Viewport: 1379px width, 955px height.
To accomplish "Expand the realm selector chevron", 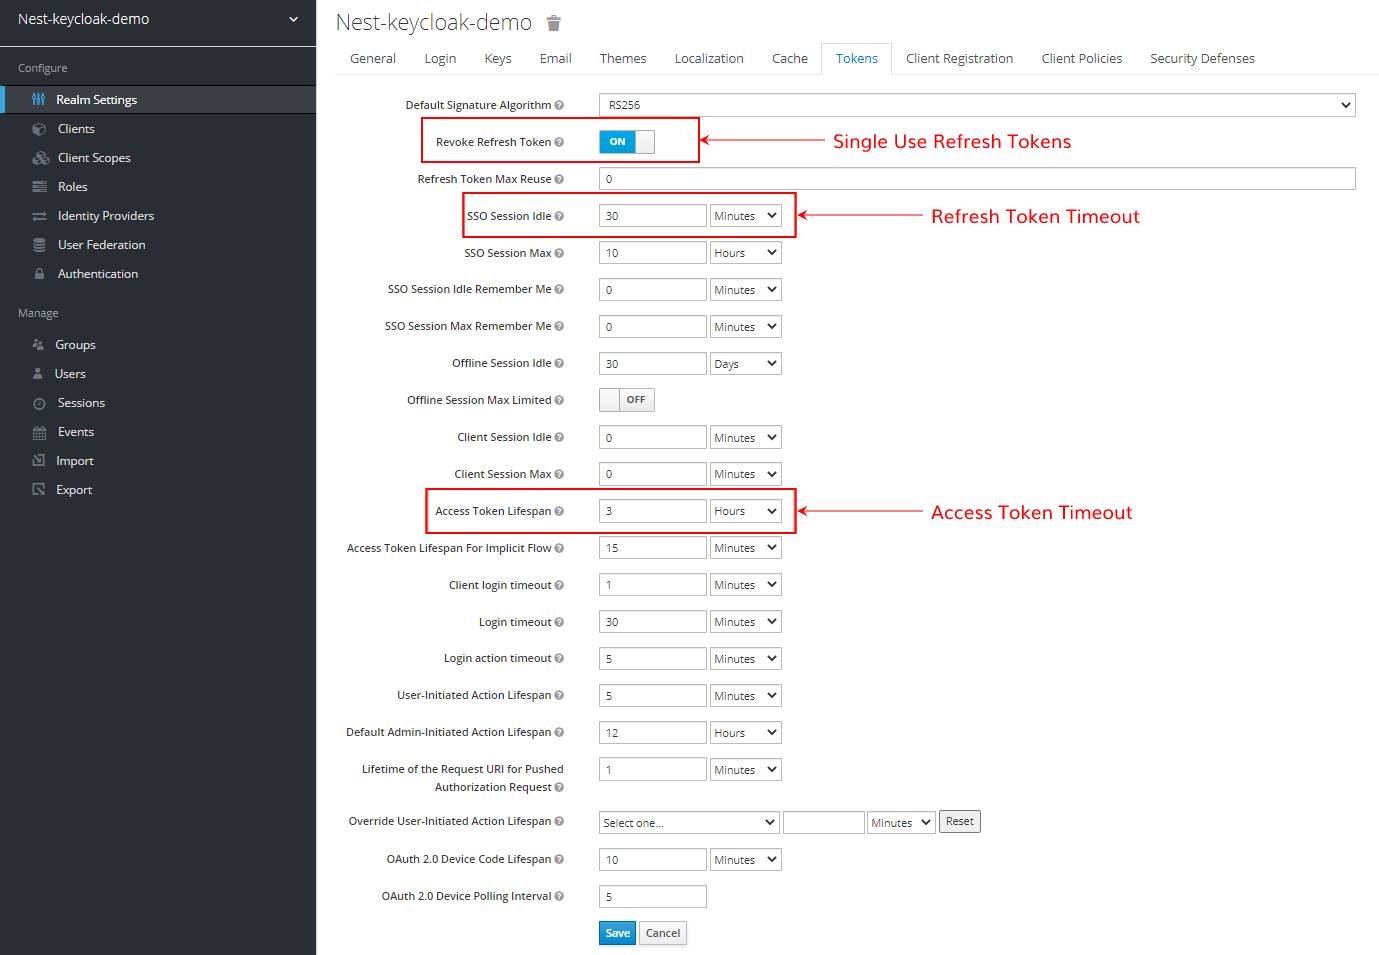I will [x=293, y=19].
